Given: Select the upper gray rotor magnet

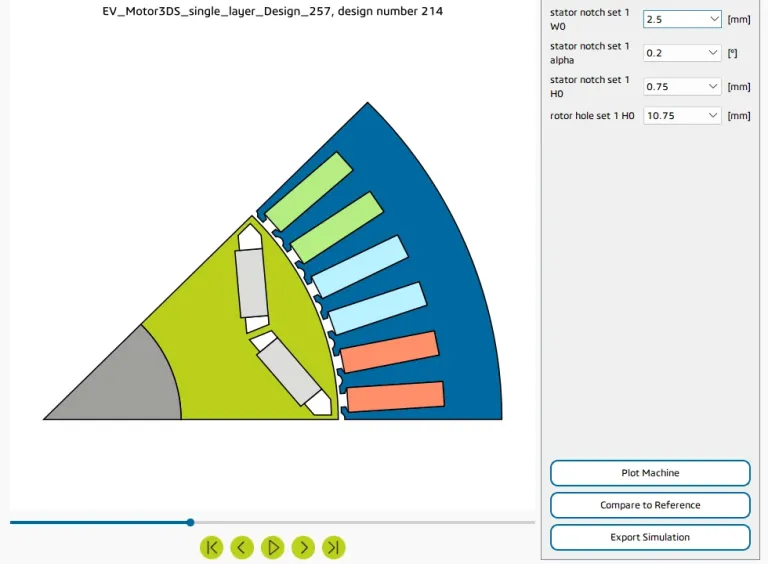Looking at the screenshot, I should pos(252,283).
